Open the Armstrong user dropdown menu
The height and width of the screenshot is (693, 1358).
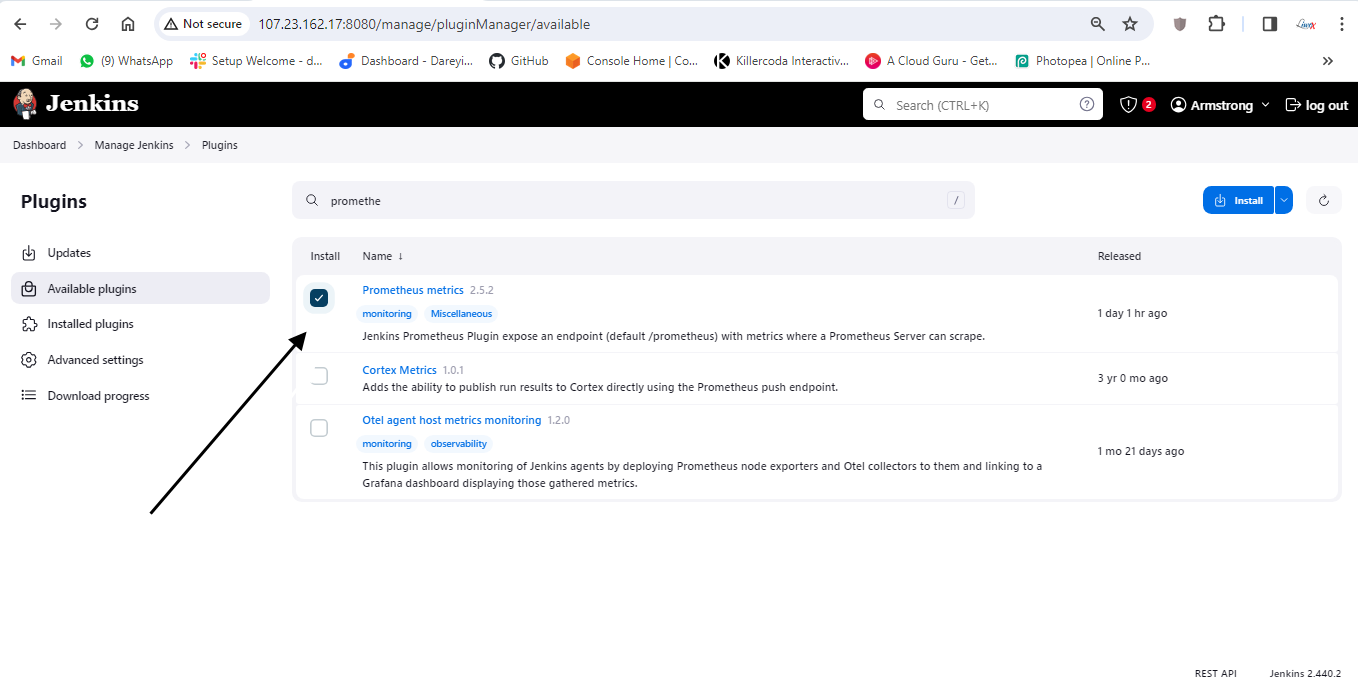click(1219, 105)
